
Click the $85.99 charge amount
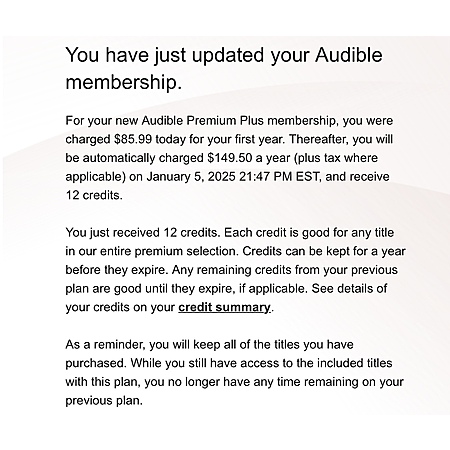coord(133,139)
